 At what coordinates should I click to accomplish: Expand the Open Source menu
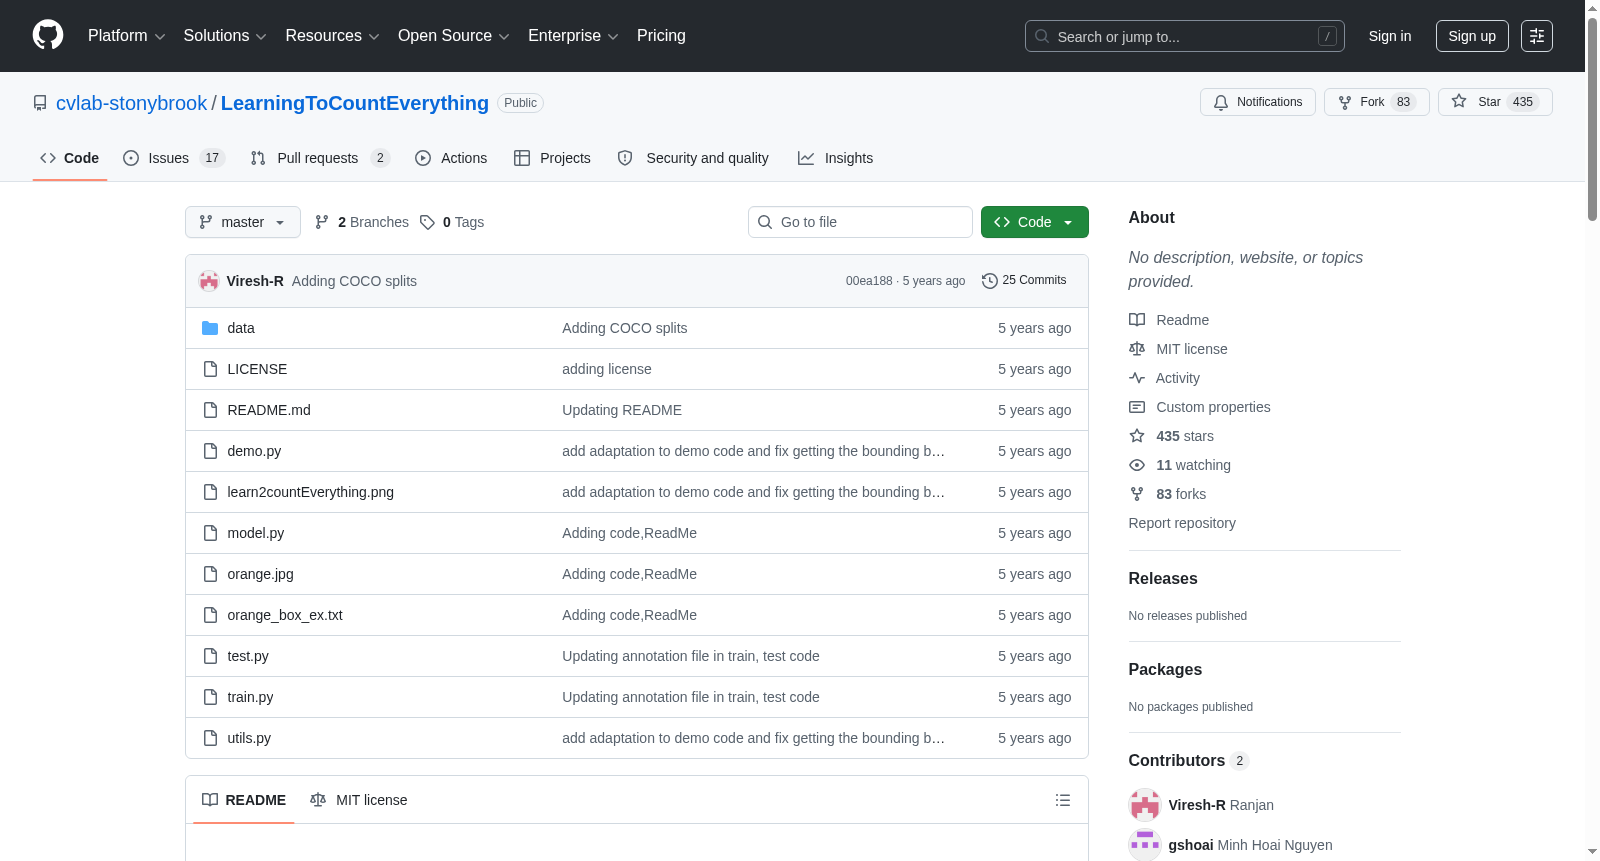pyautogui.click(x=454, y=36)
